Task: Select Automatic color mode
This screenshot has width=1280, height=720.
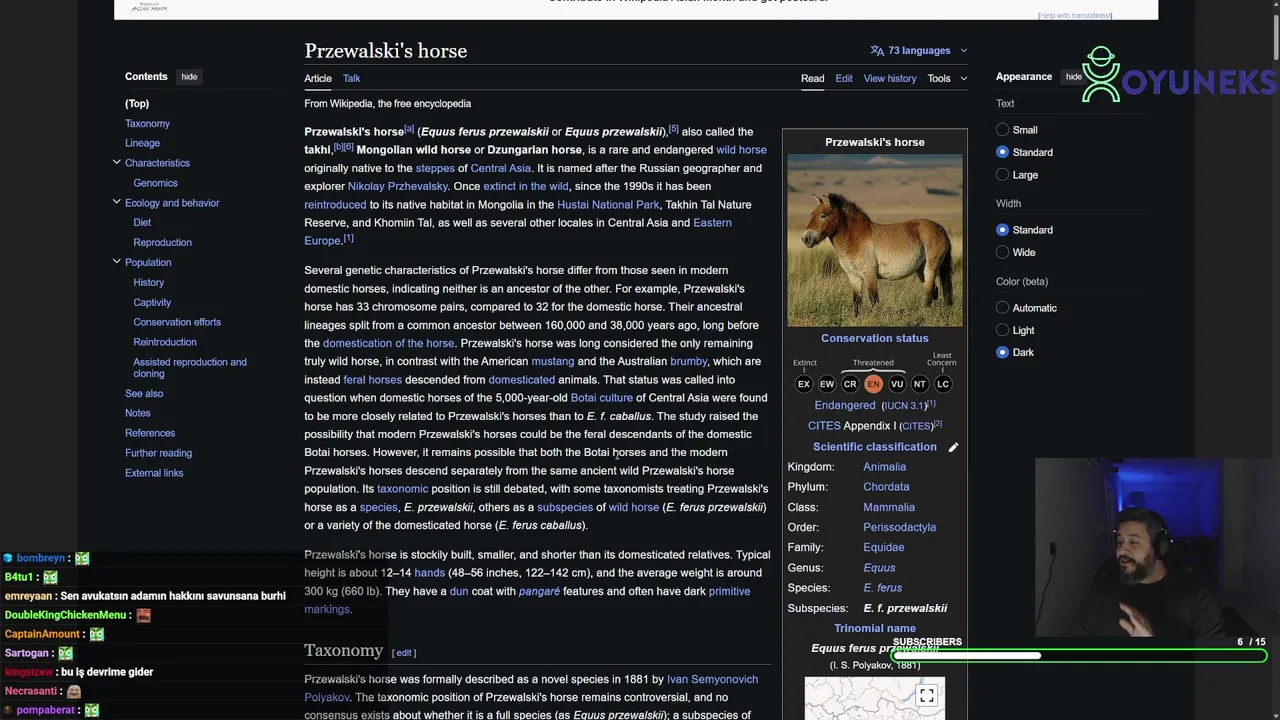Action: (1003, 308)
